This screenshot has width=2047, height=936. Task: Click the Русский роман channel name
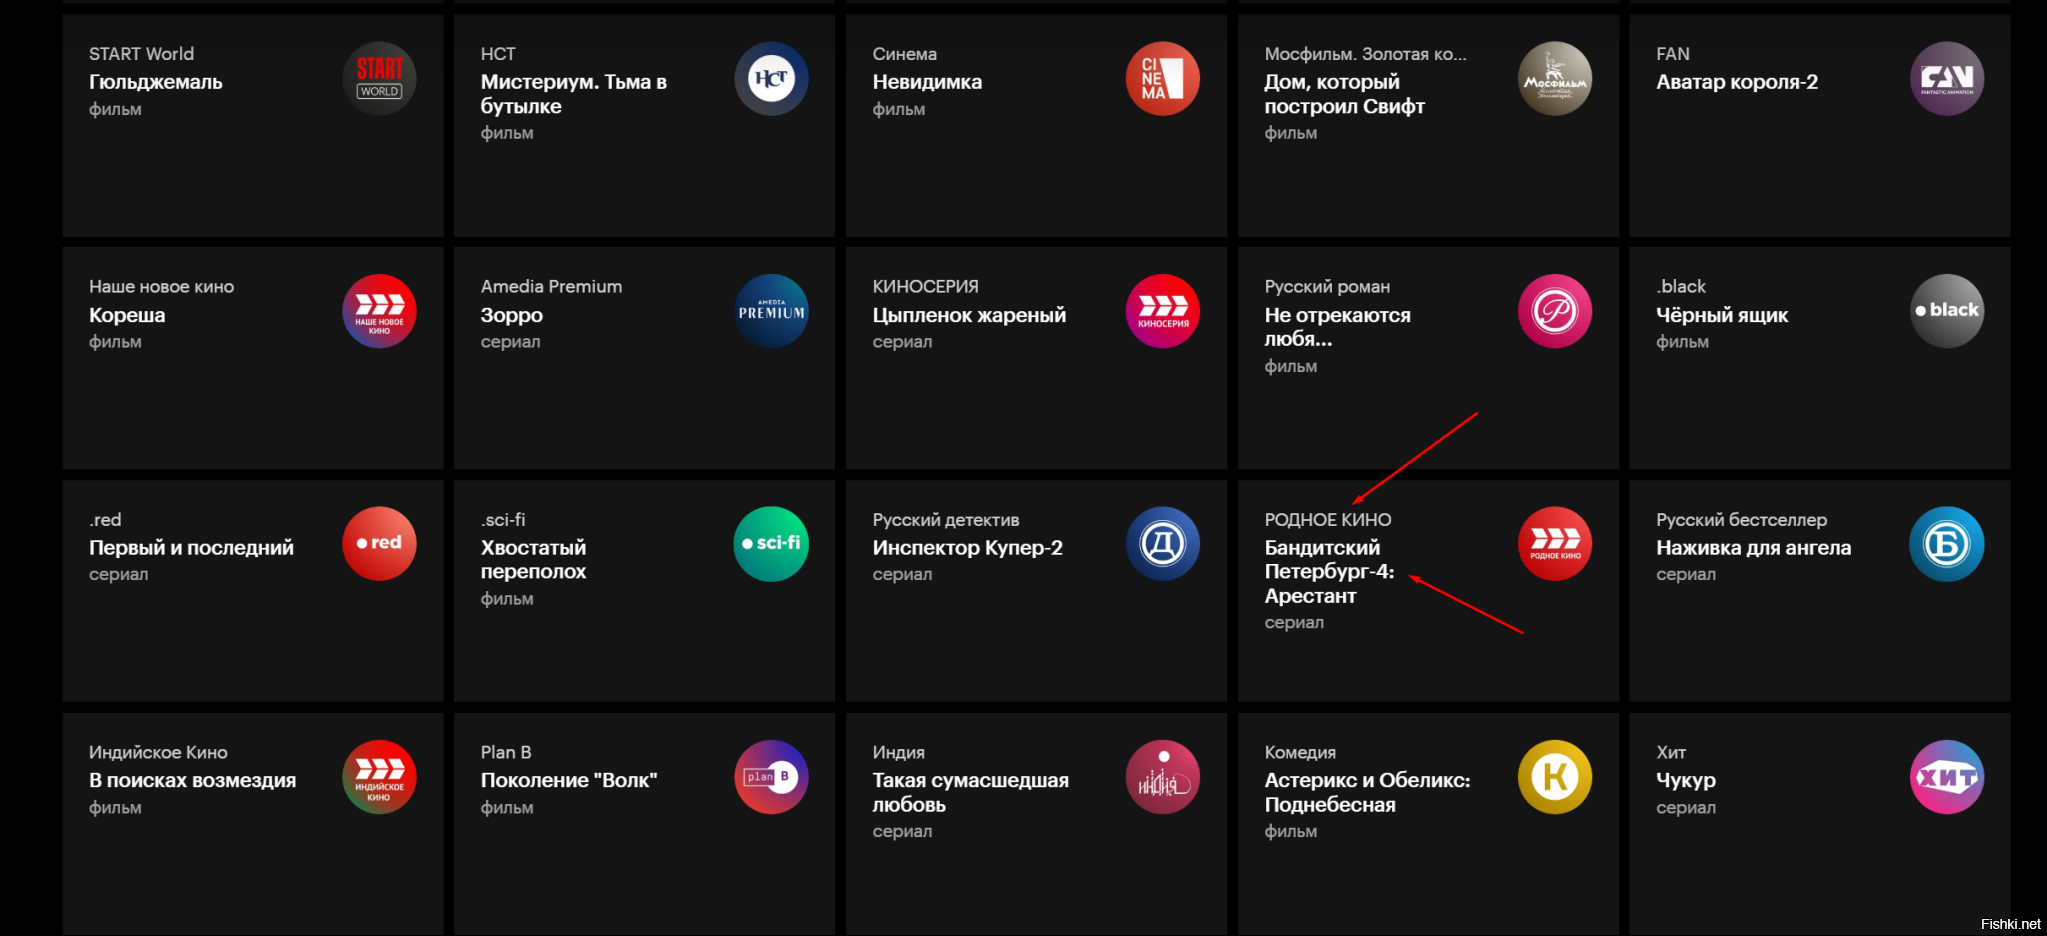[1327, 287]
